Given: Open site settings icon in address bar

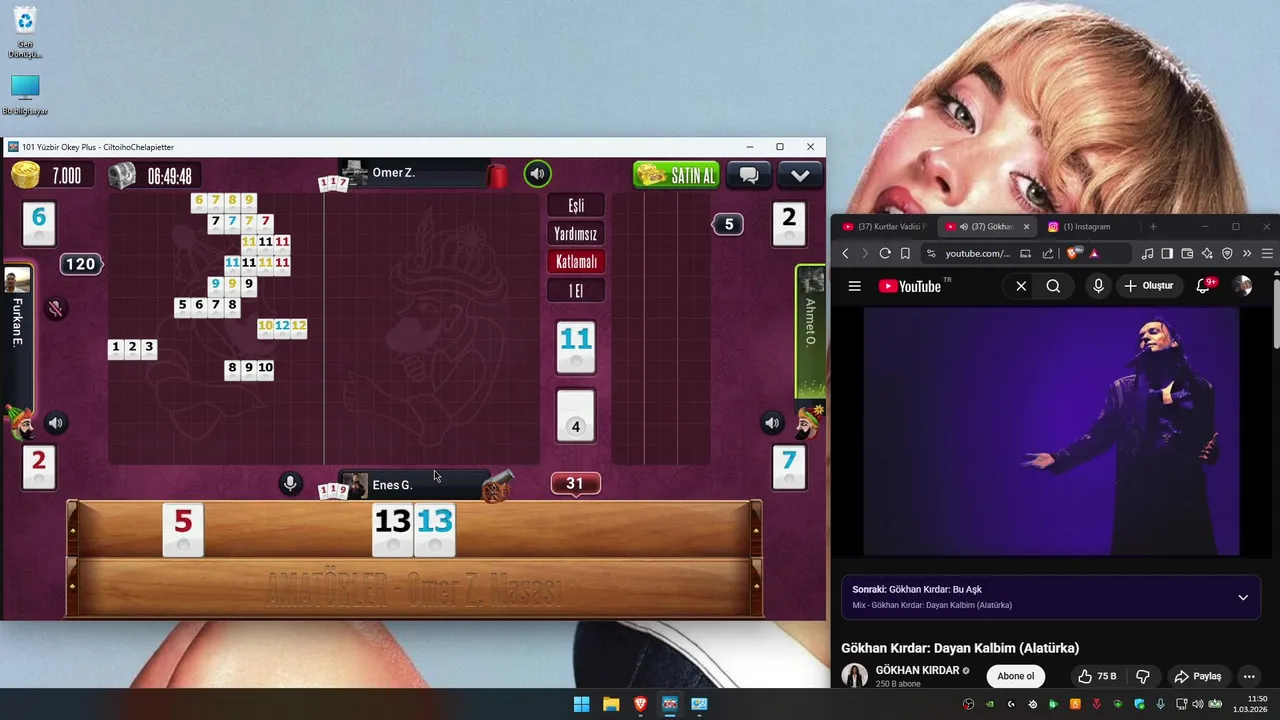Looking at the screenshot, I should [x=931, y=254].
